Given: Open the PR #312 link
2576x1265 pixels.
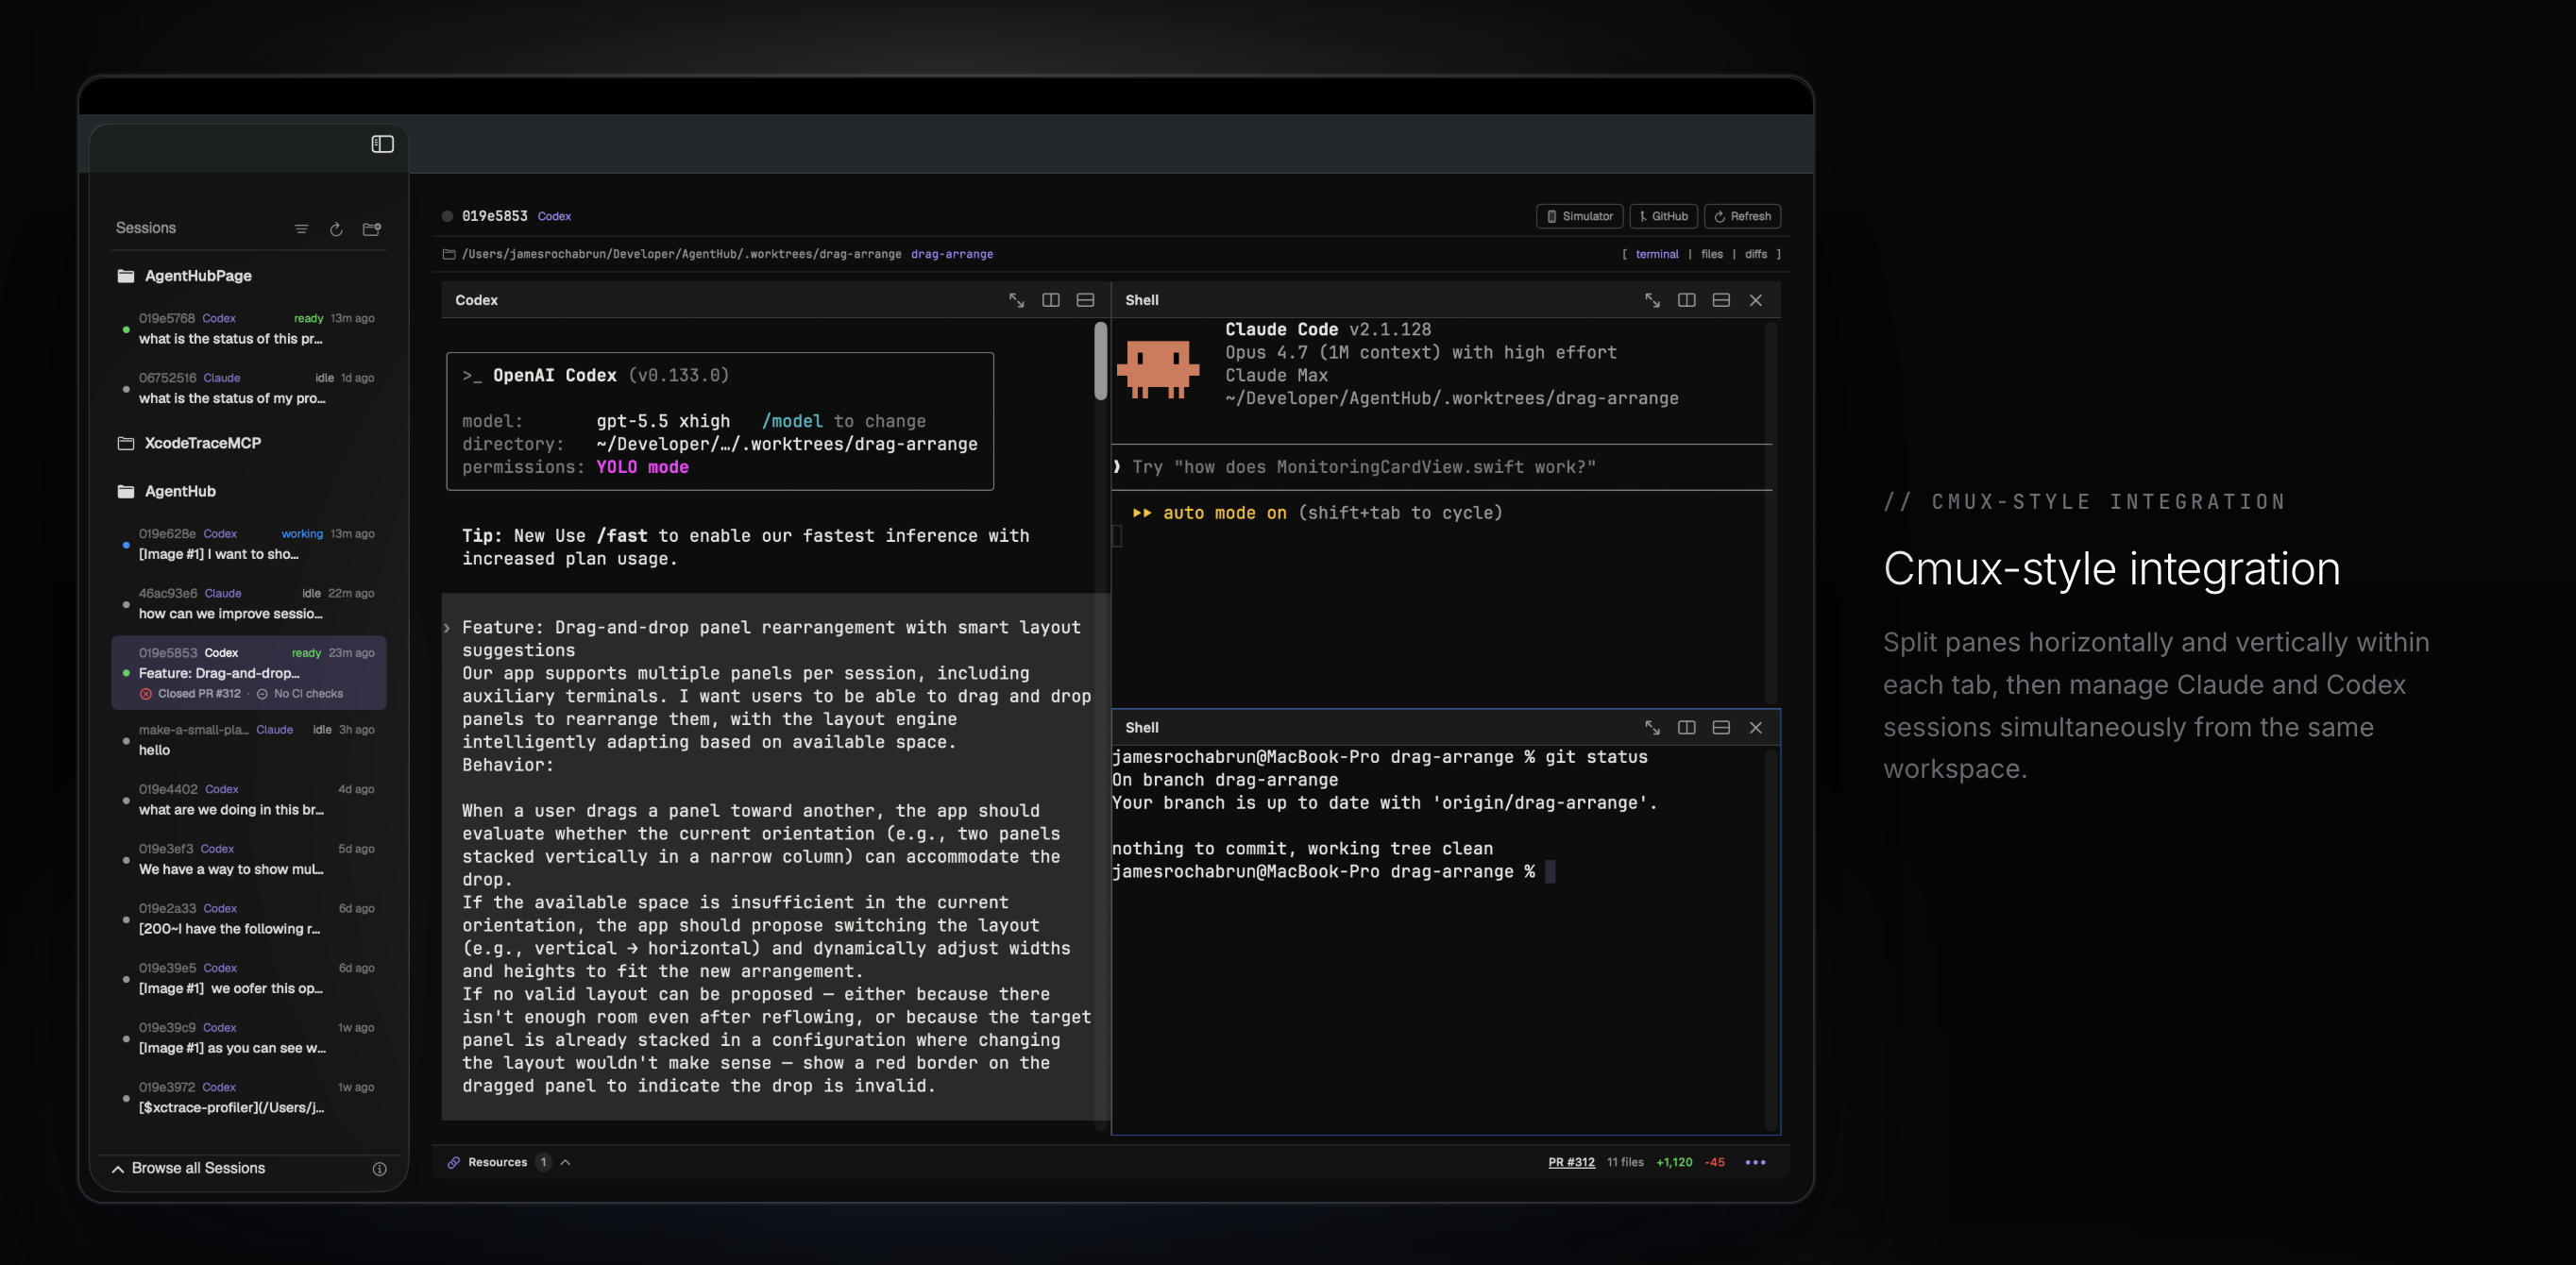Looking at the screenshot, I should click(1571, 1162).
